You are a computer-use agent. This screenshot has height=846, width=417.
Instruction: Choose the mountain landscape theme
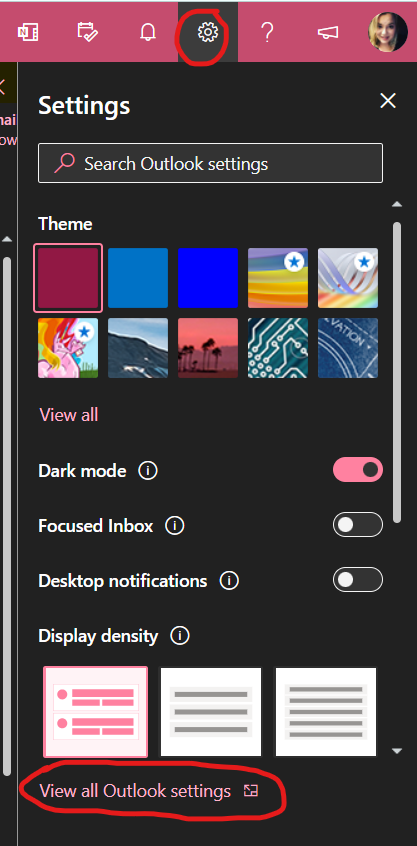138,348
